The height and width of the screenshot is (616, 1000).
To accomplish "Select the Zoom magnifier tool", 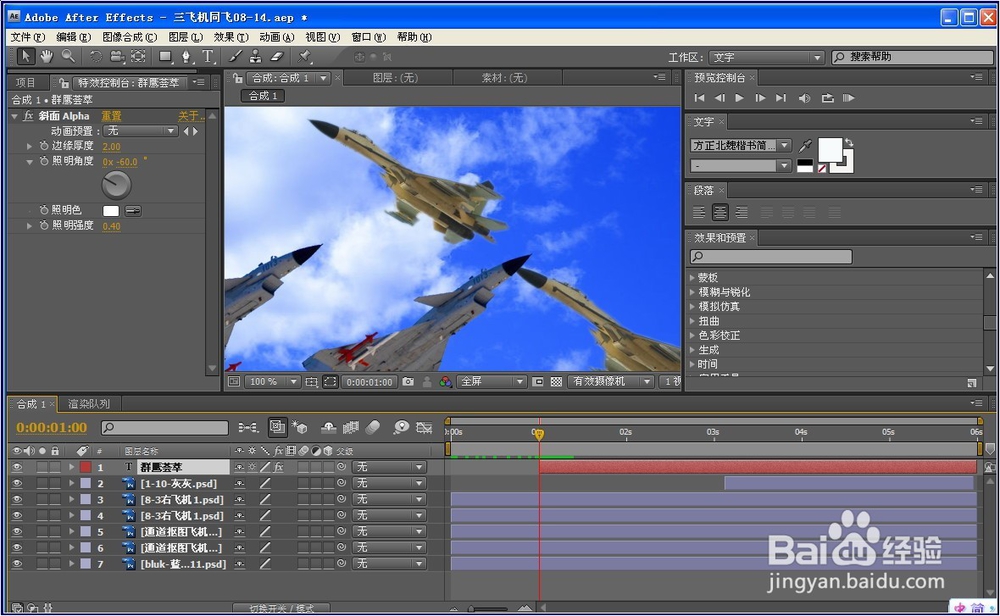I will [x=68, y=57].
